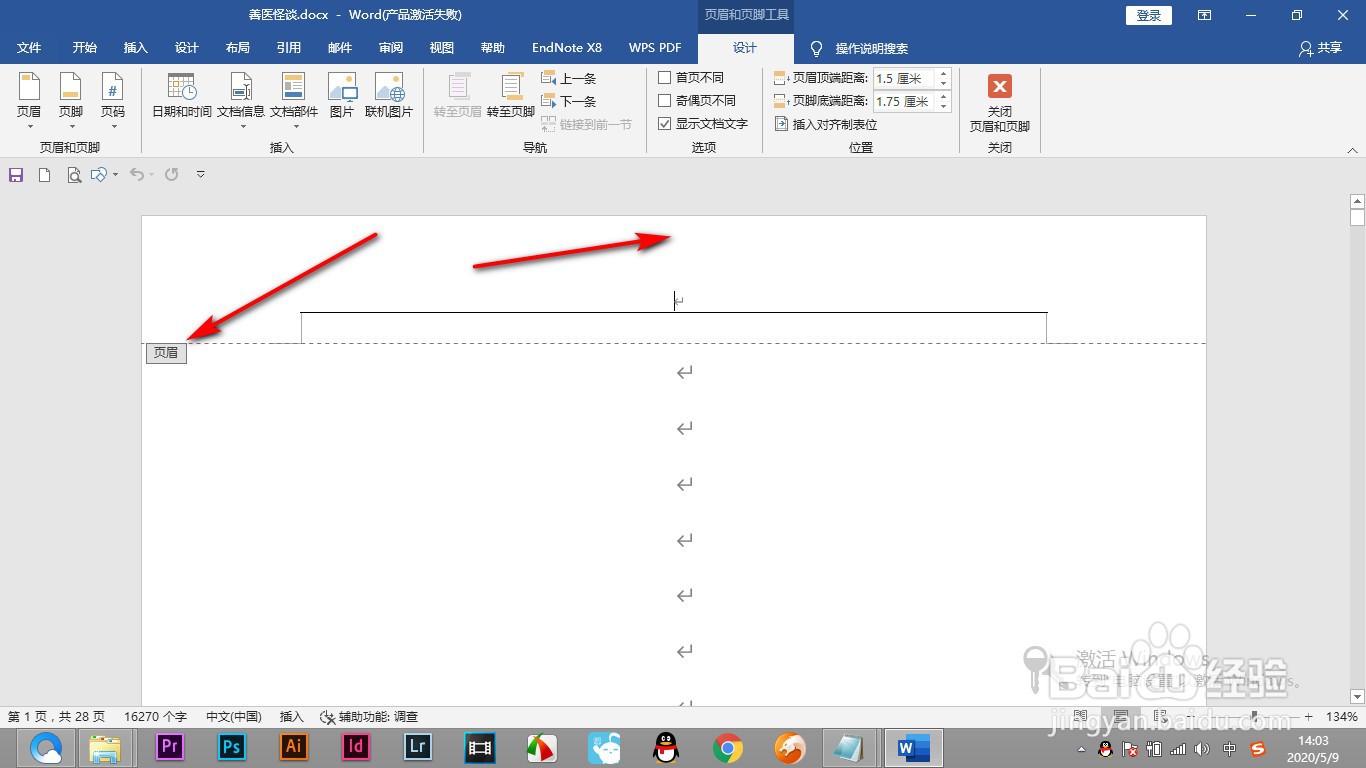Open Illustrator from the taskbar
Image resolution: width=1366 pixels, height=768 pixels.
pyautogui.click(x=294, y=747)
